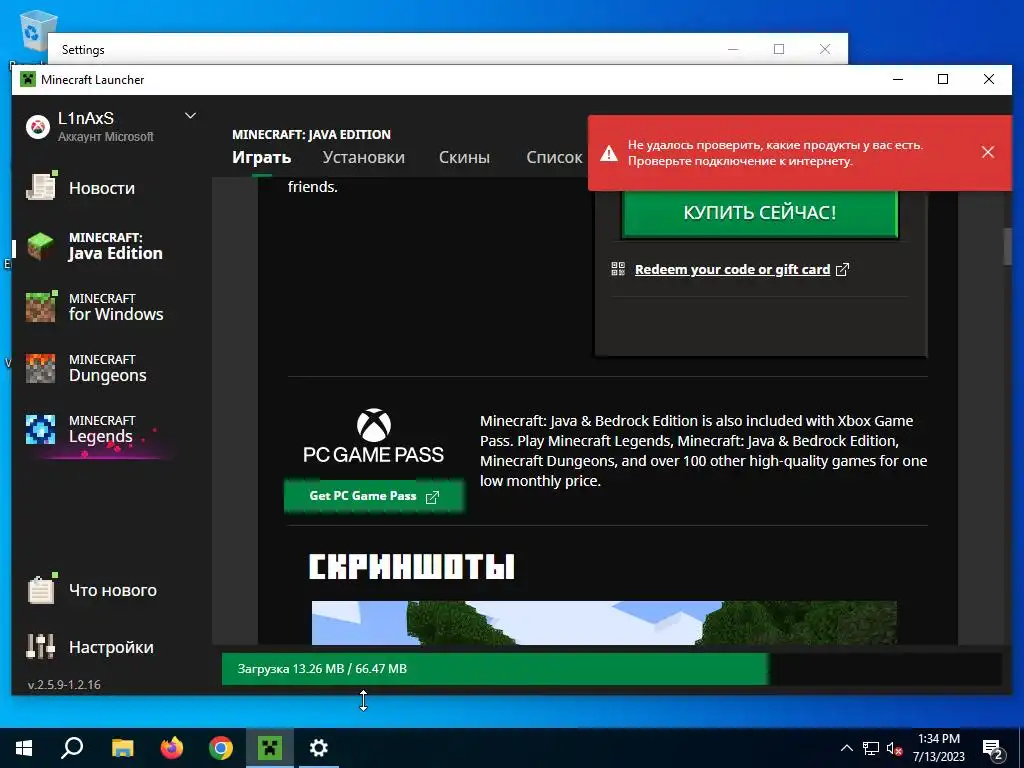Click the MINECRAFT: JAVA EDITION header label
Image resolution: width=1024 pixels, height=768 pixels.
[x=312, y=135]
